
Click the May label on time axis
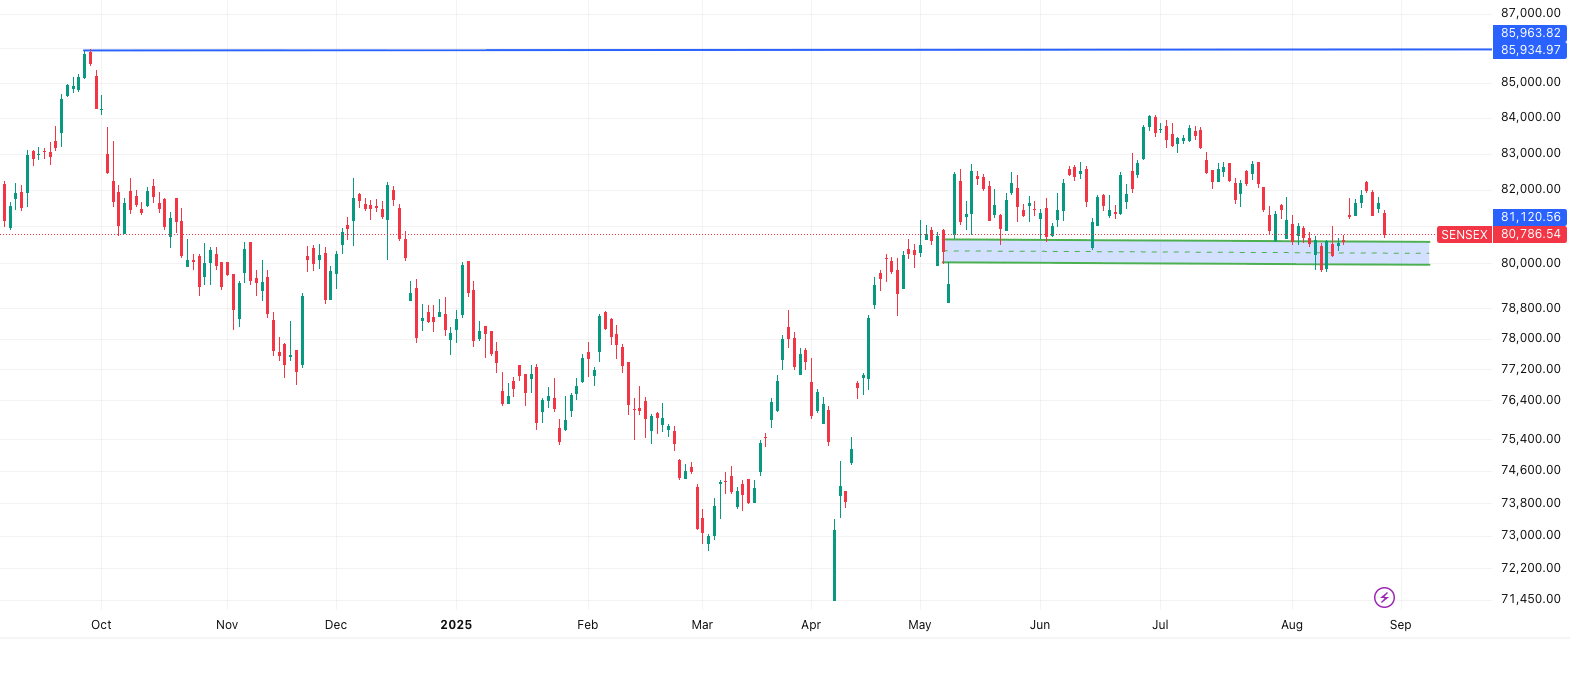920,625
